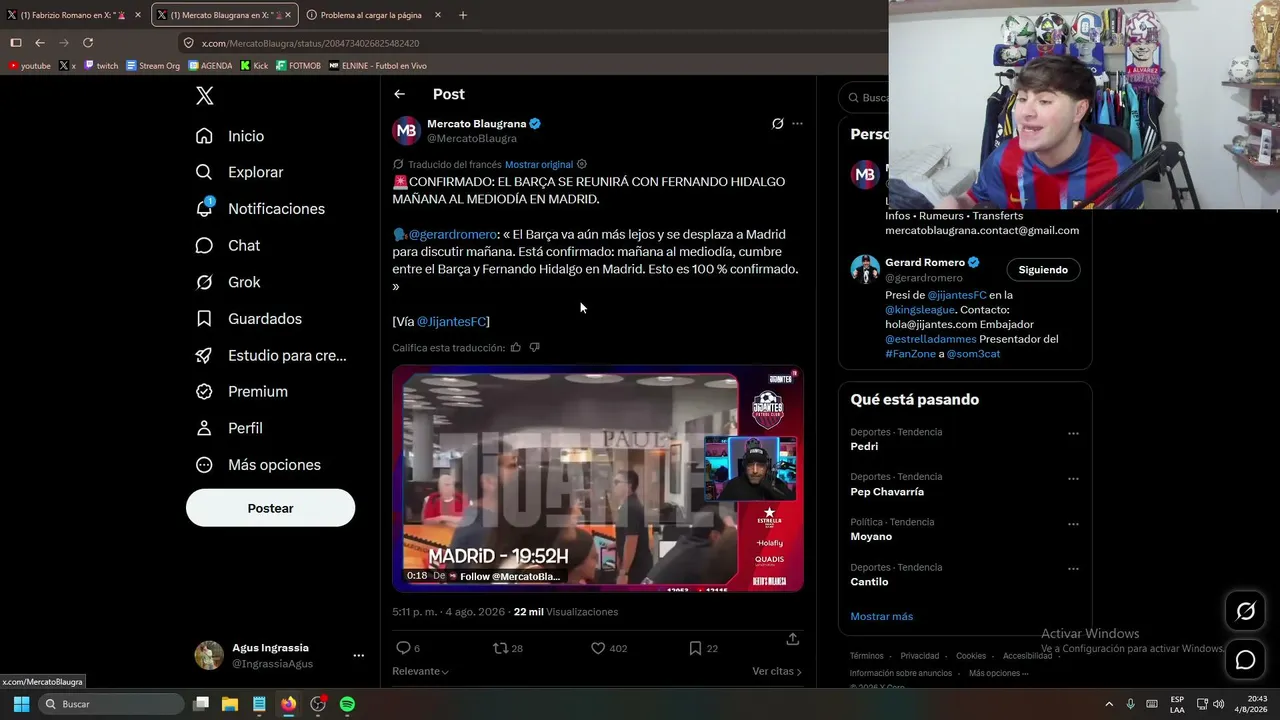Screen dimensions: 1280x720
Task: Open account menu beside Agus Ingrassia
Action: tap(358, 655)
